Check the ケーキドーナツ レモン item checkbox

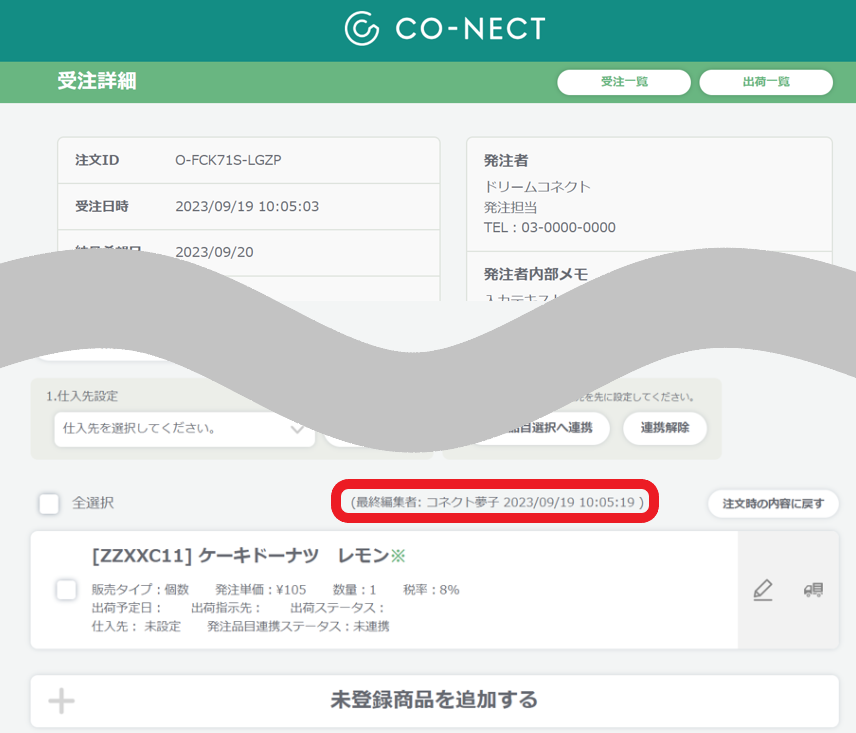tap(67, 589)
